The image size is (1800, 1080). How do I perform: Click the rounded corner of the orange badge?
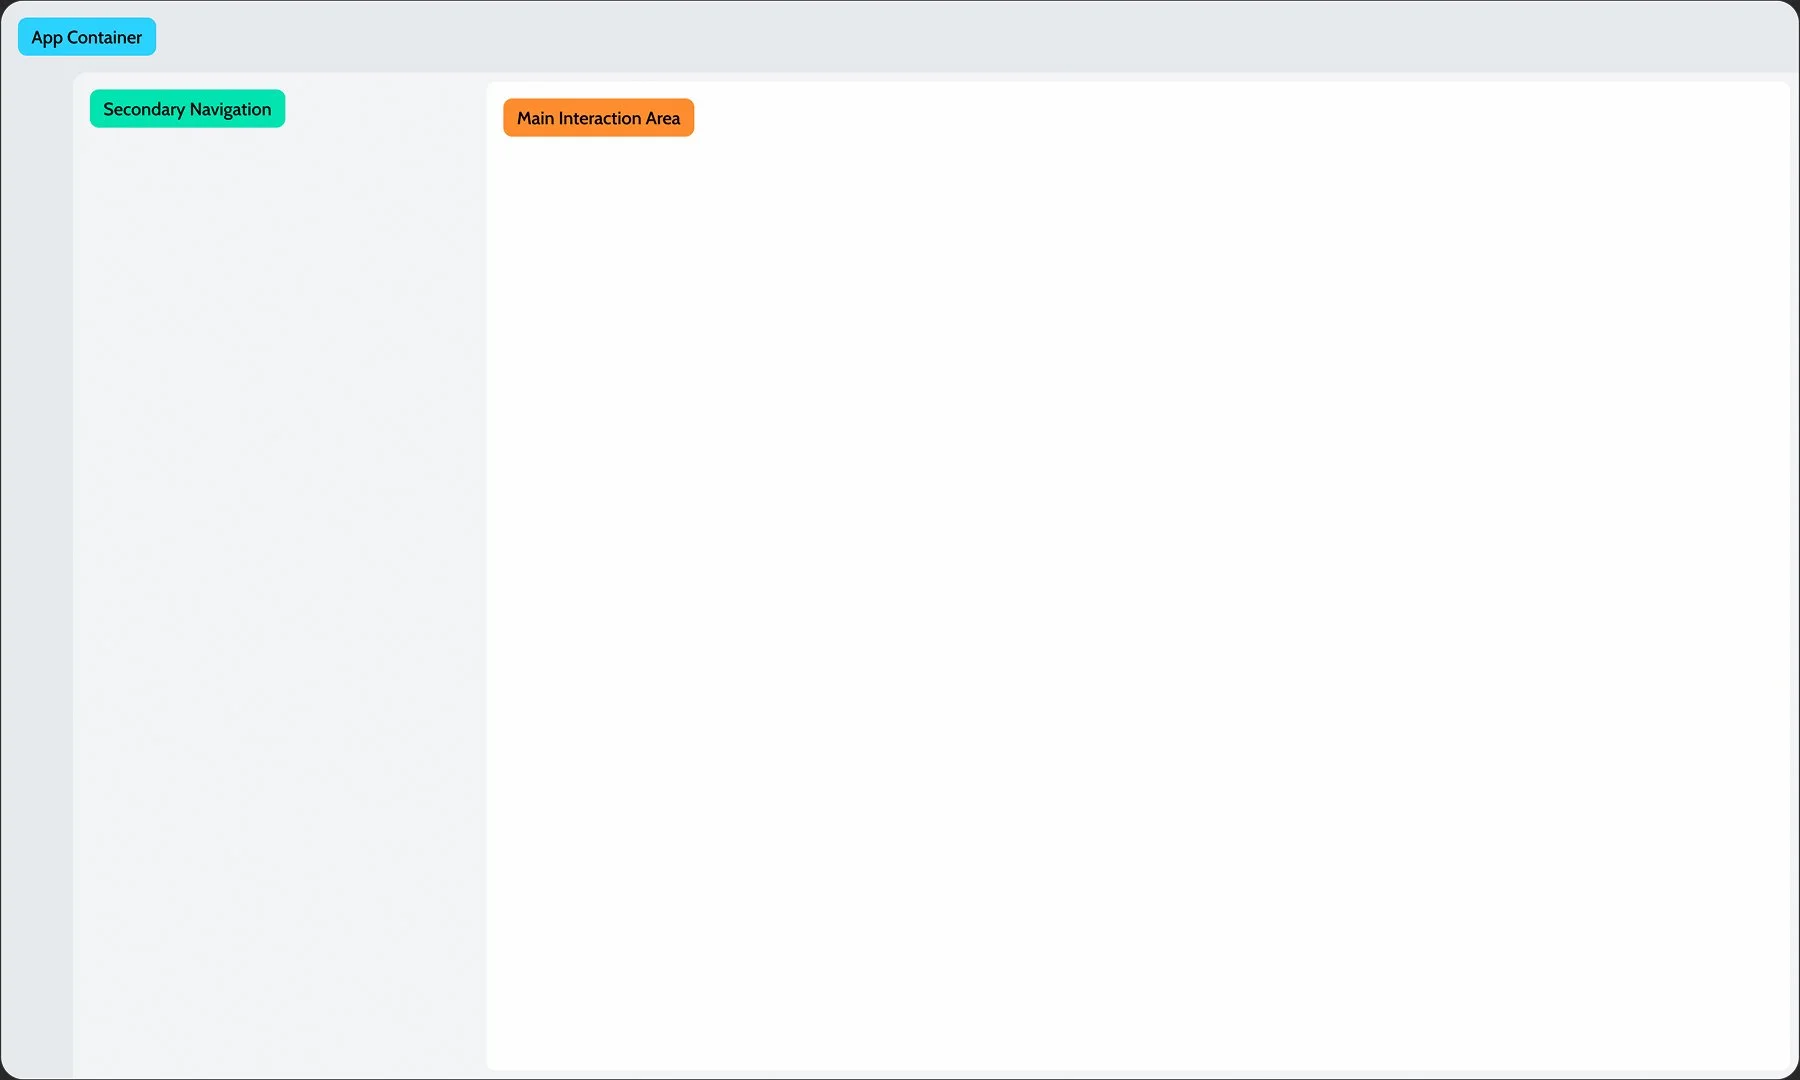point(508,105)
